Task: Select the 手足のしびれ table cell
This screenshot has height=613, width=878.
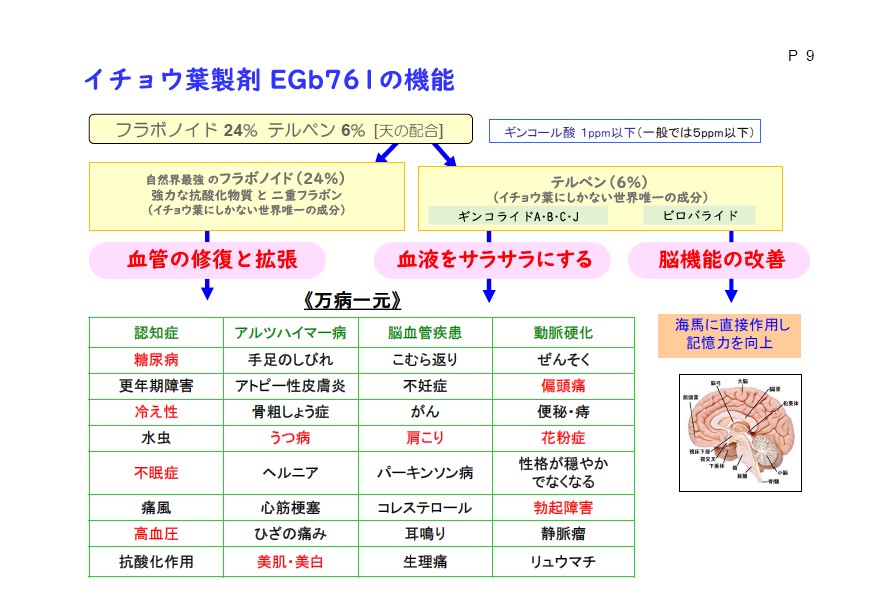Action: click(291, 360)
